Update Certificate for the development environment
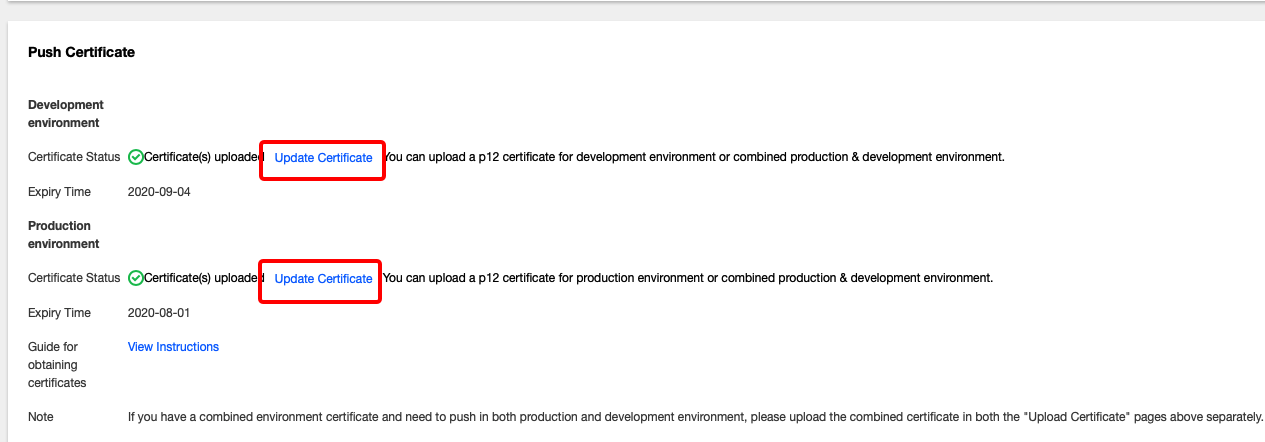The height and width of the screenshot is (442, 1265). (x=323, y=158)
